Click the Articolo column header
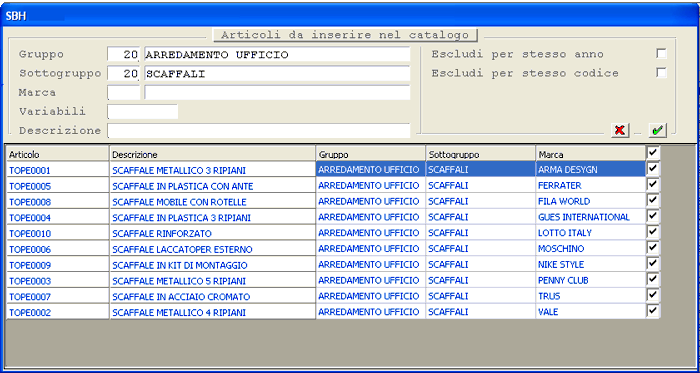The image size is (700, 373). click(x=58, y=154)
